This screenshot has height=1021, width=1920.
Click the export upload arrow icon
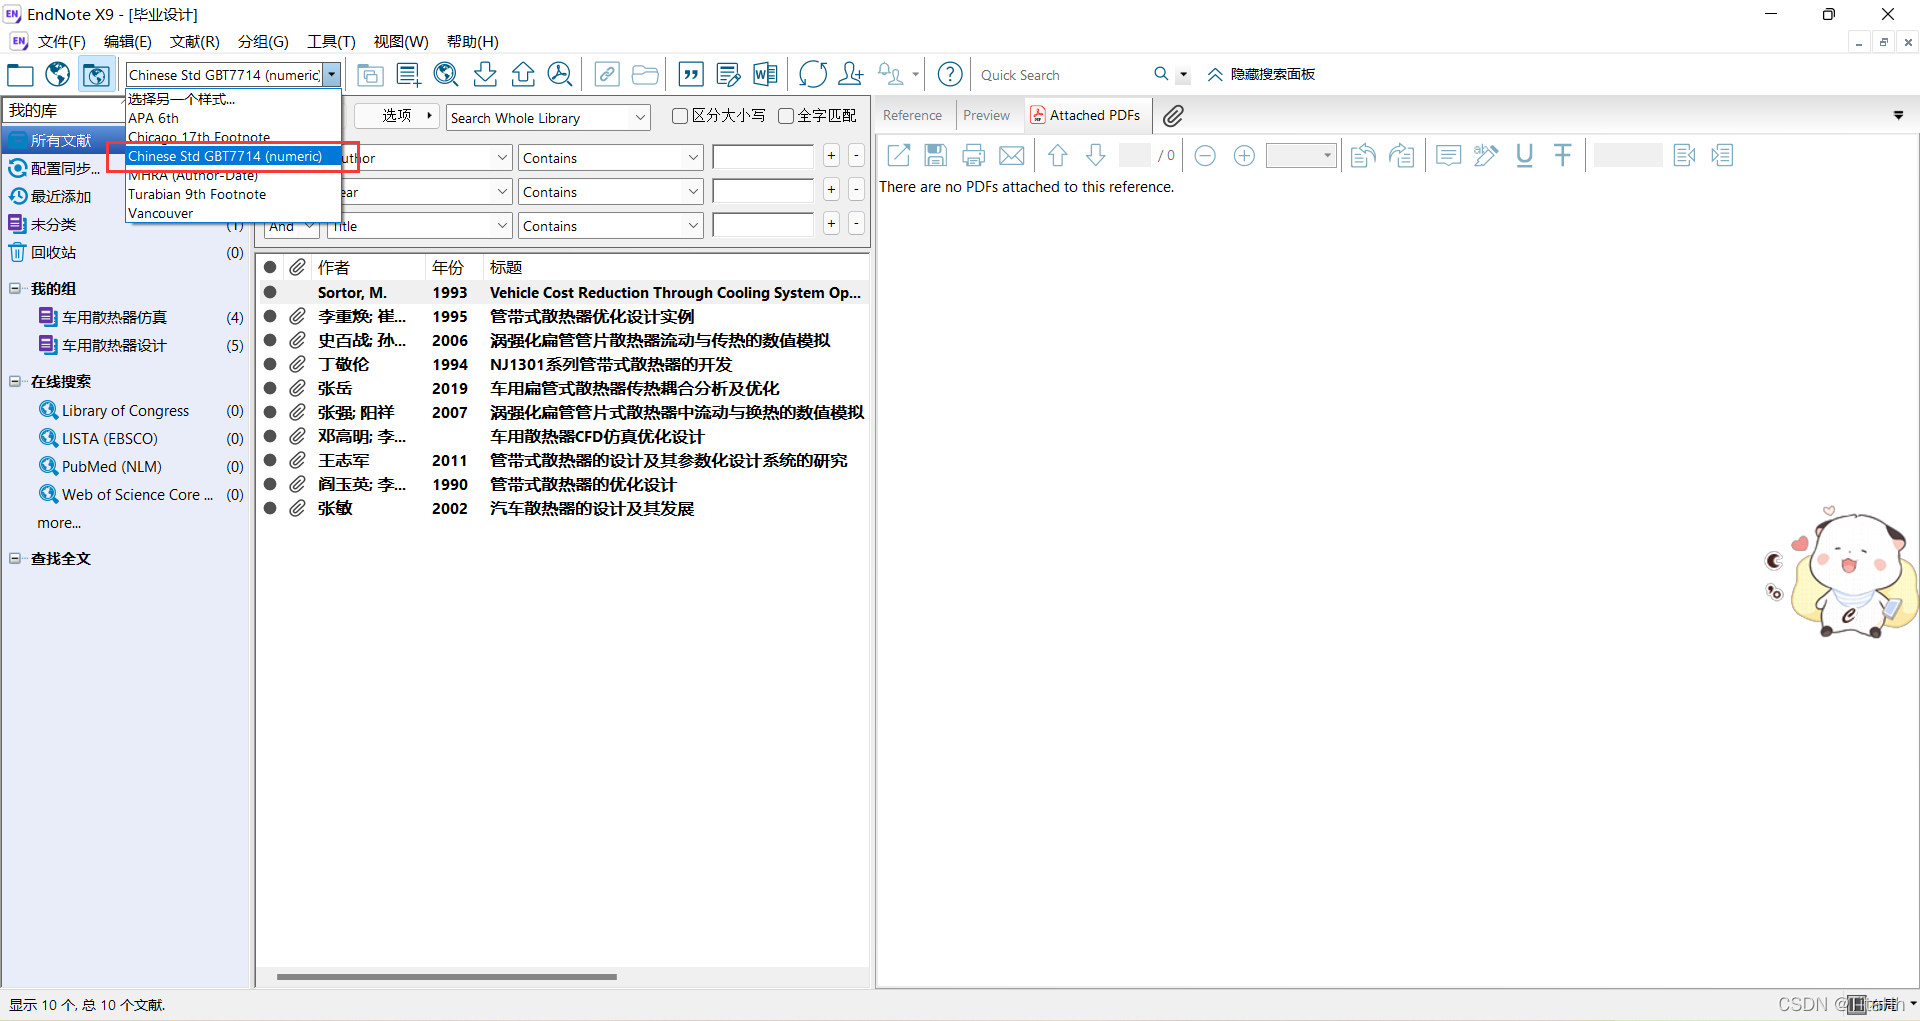pyautogui.click(x=523, y=75)
